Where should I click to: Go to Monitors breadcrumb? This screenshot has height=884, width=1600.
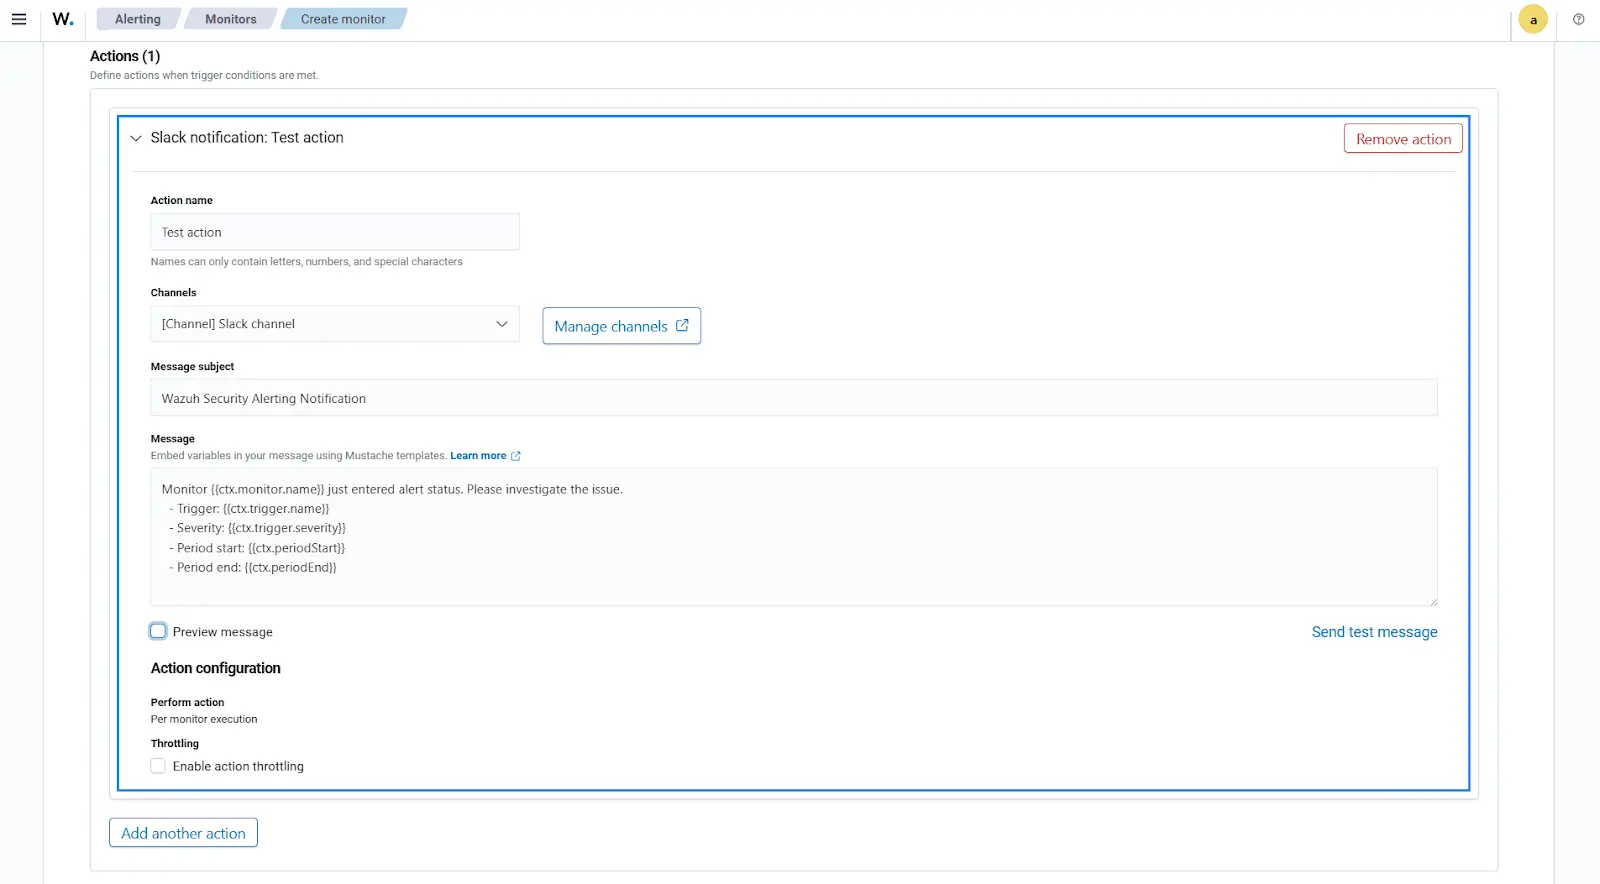point(231,19)
